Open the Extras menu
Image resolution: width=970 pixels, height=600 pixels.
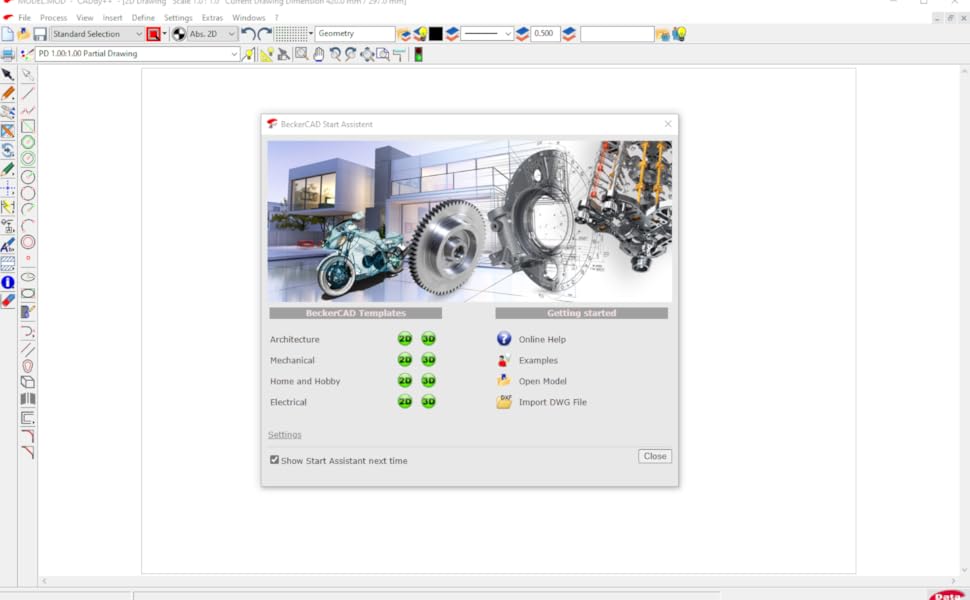212,18
